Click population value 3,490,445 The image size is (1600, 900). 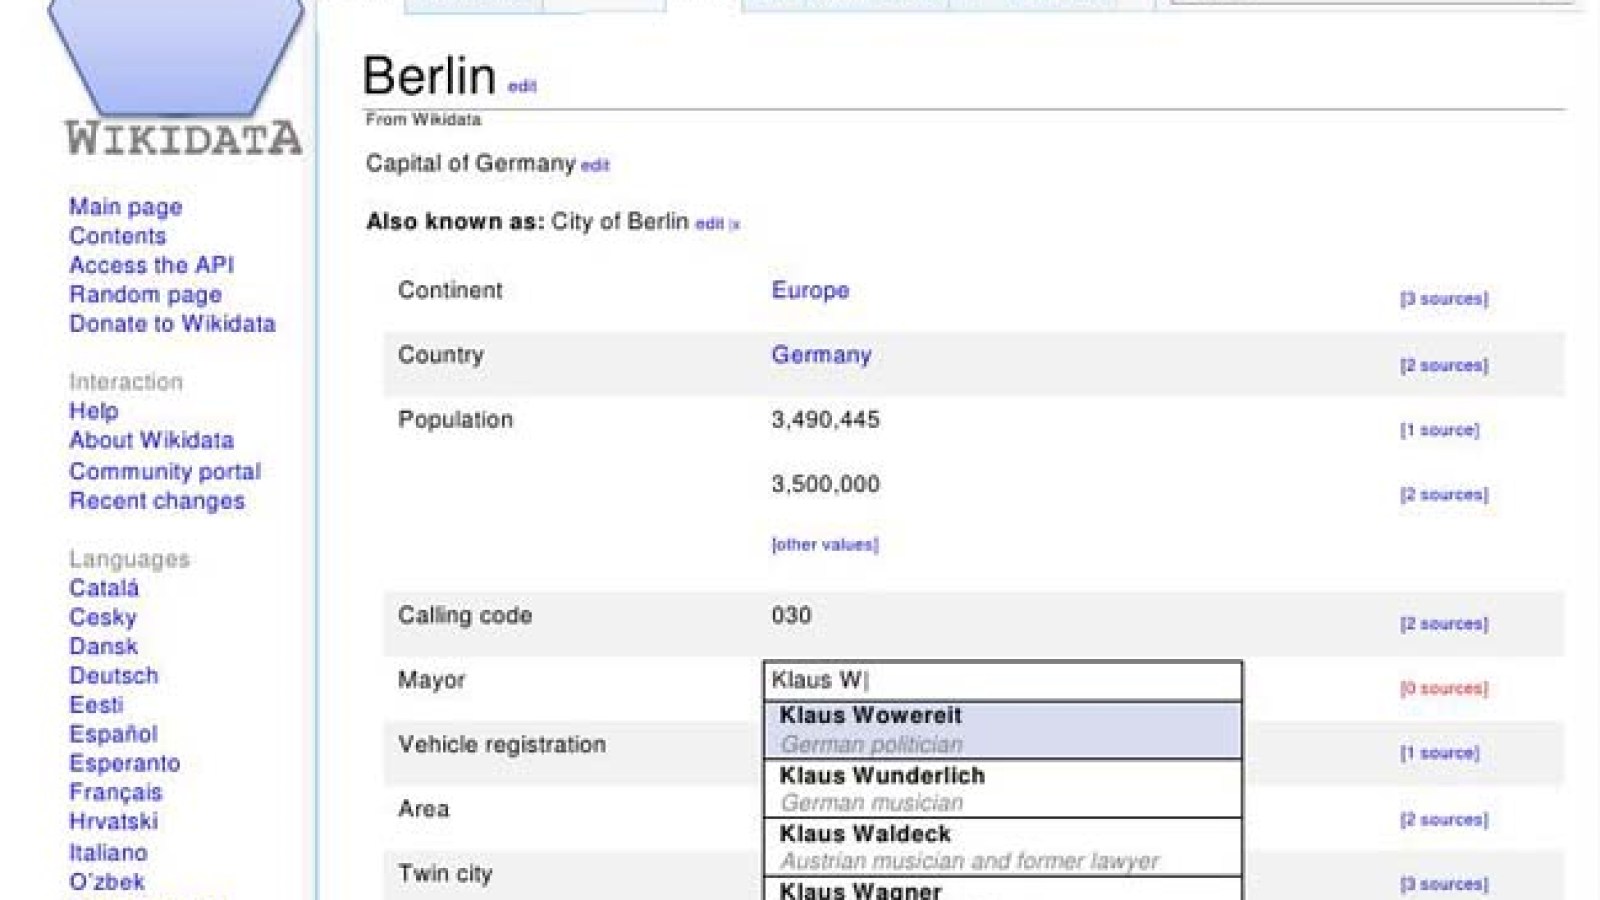[x=825, y=420]
